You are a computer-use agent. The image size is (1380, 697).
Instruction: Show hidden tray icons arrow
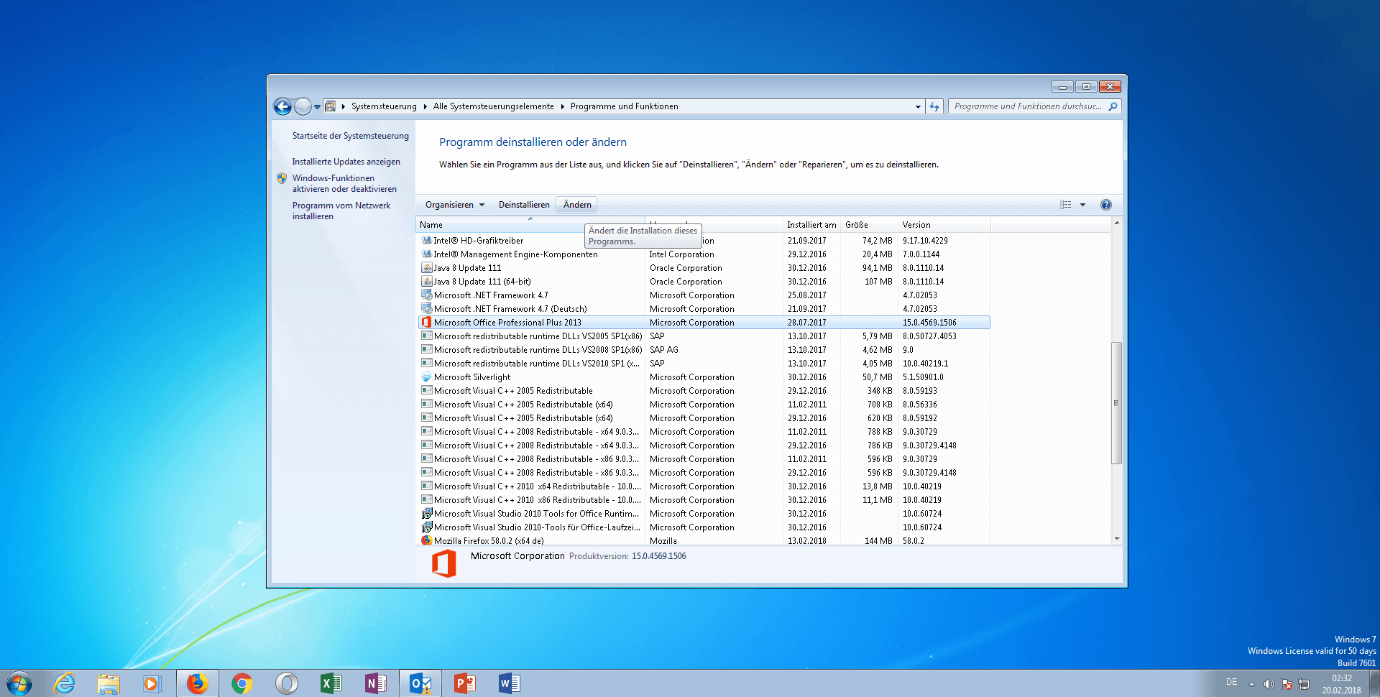click(x=1251, y=684)
